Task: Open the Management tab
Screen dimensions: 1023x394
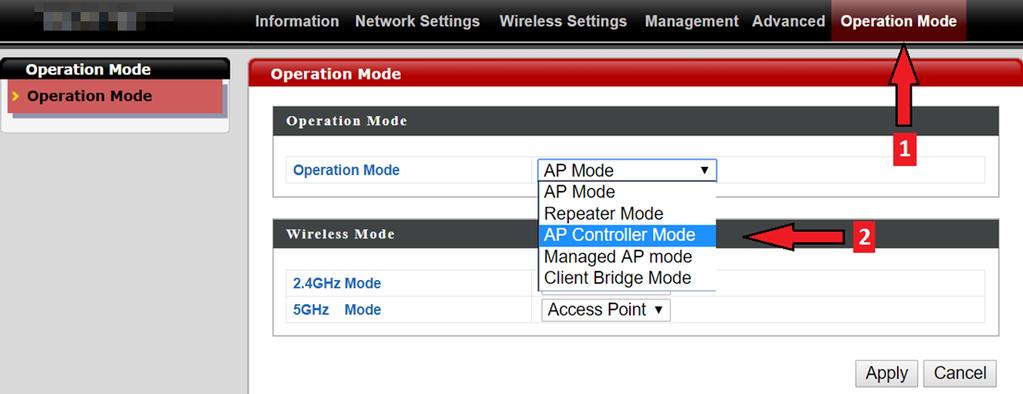Action: (692, 22)
